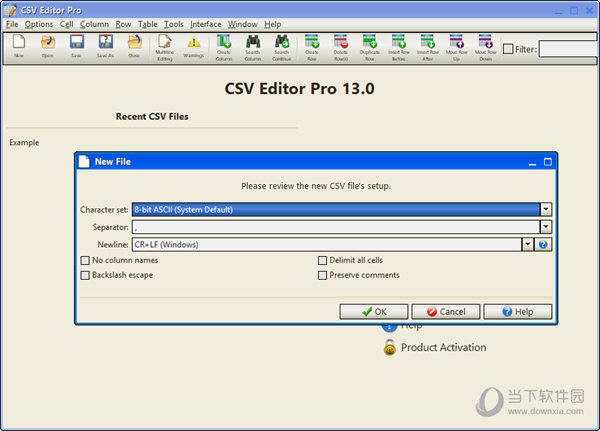The width and height of the screenshot is (600, 431).
Task: Open the Table menu
Action: 148,24
